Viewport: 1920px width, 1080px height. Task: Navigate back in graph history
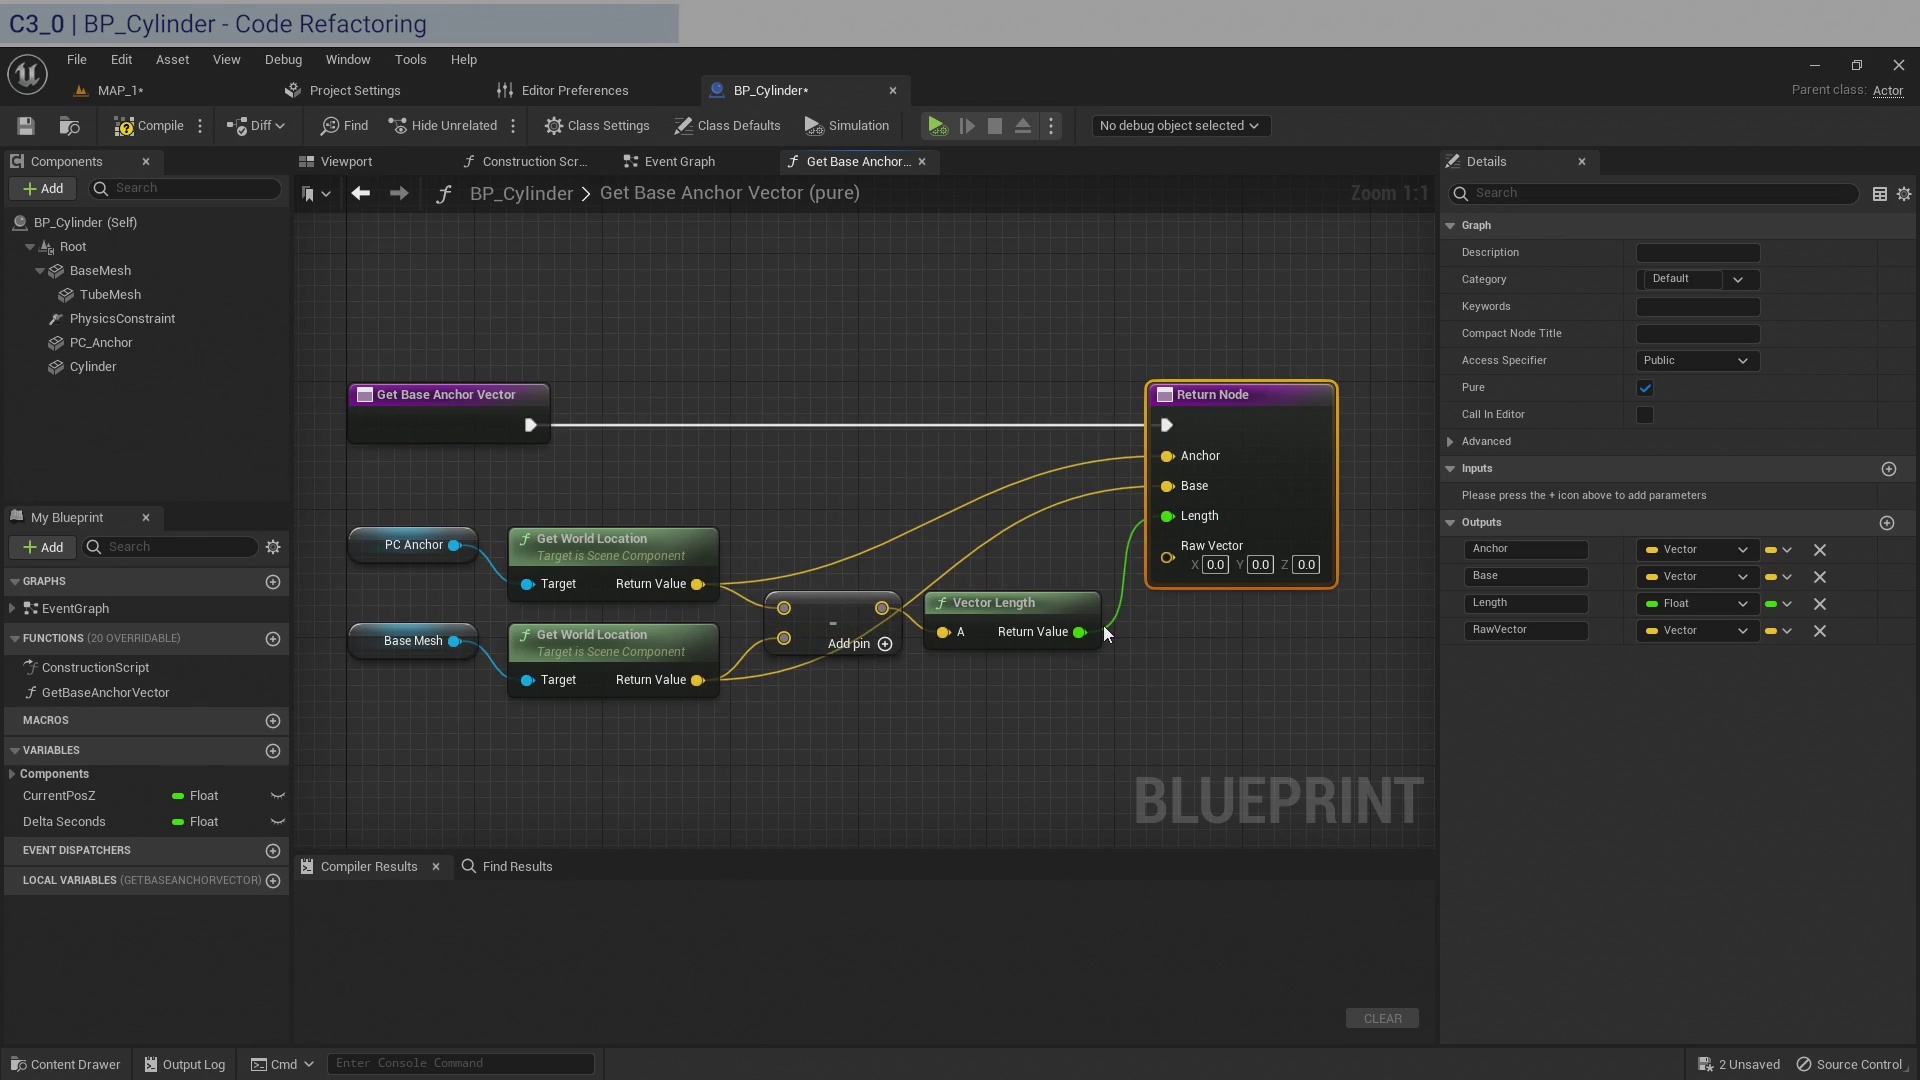tap(361, 193)
